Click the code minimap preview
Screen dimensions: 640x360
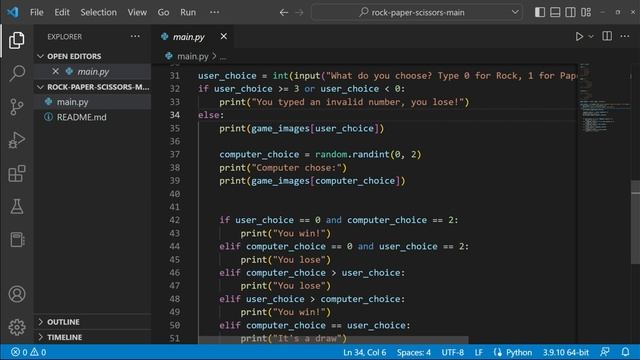click(604, 98)
